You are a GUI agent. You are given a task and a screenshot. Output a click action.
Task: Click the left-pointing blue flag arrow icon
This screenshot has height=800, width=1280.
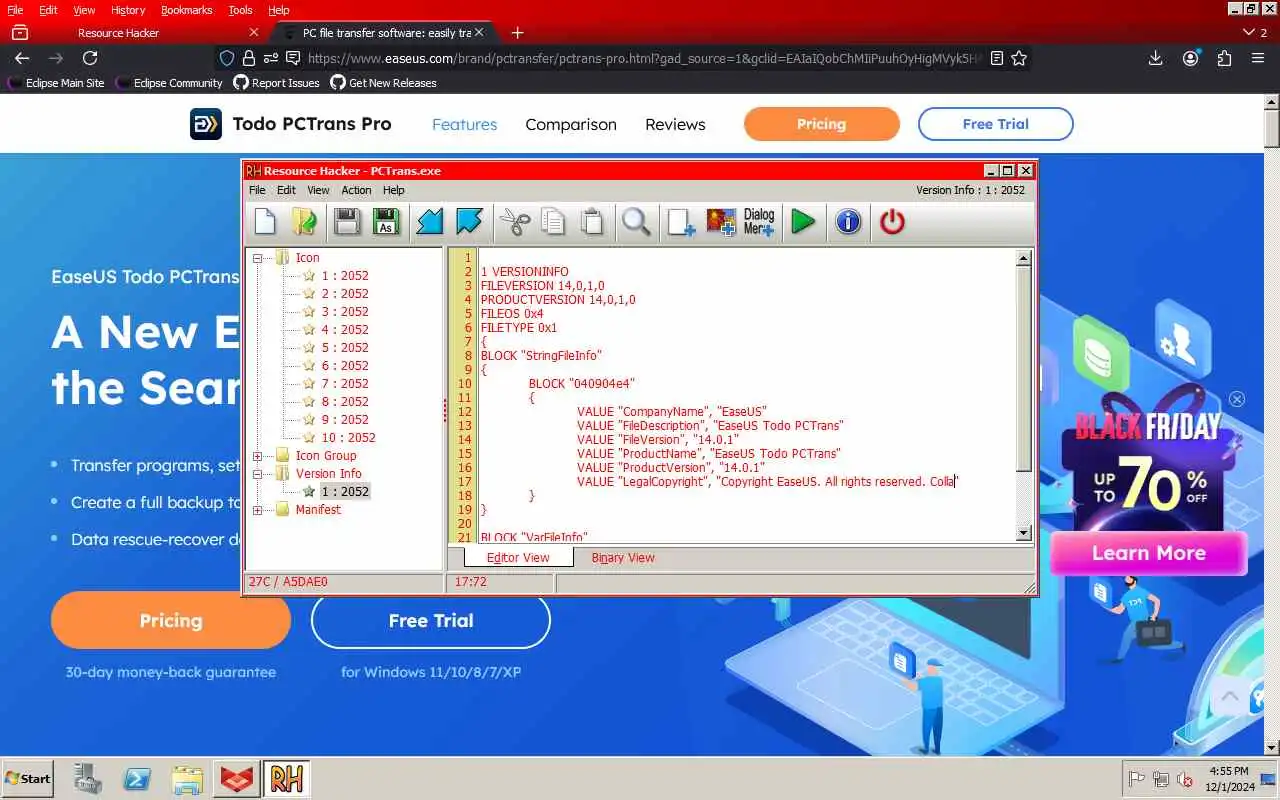click(x=430, y=221)
